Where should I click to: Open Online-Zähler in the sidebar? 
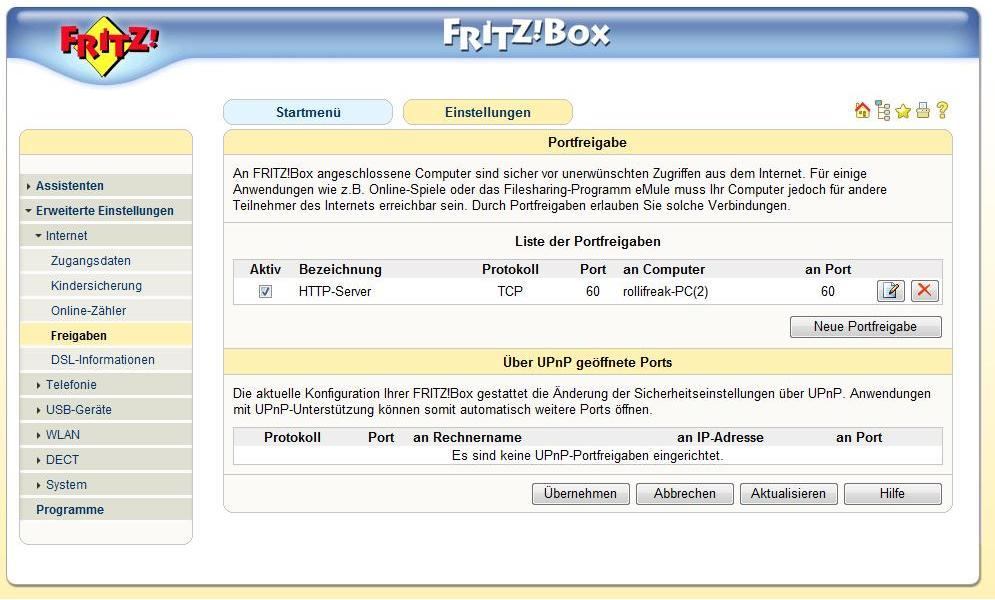pos(88,311)
